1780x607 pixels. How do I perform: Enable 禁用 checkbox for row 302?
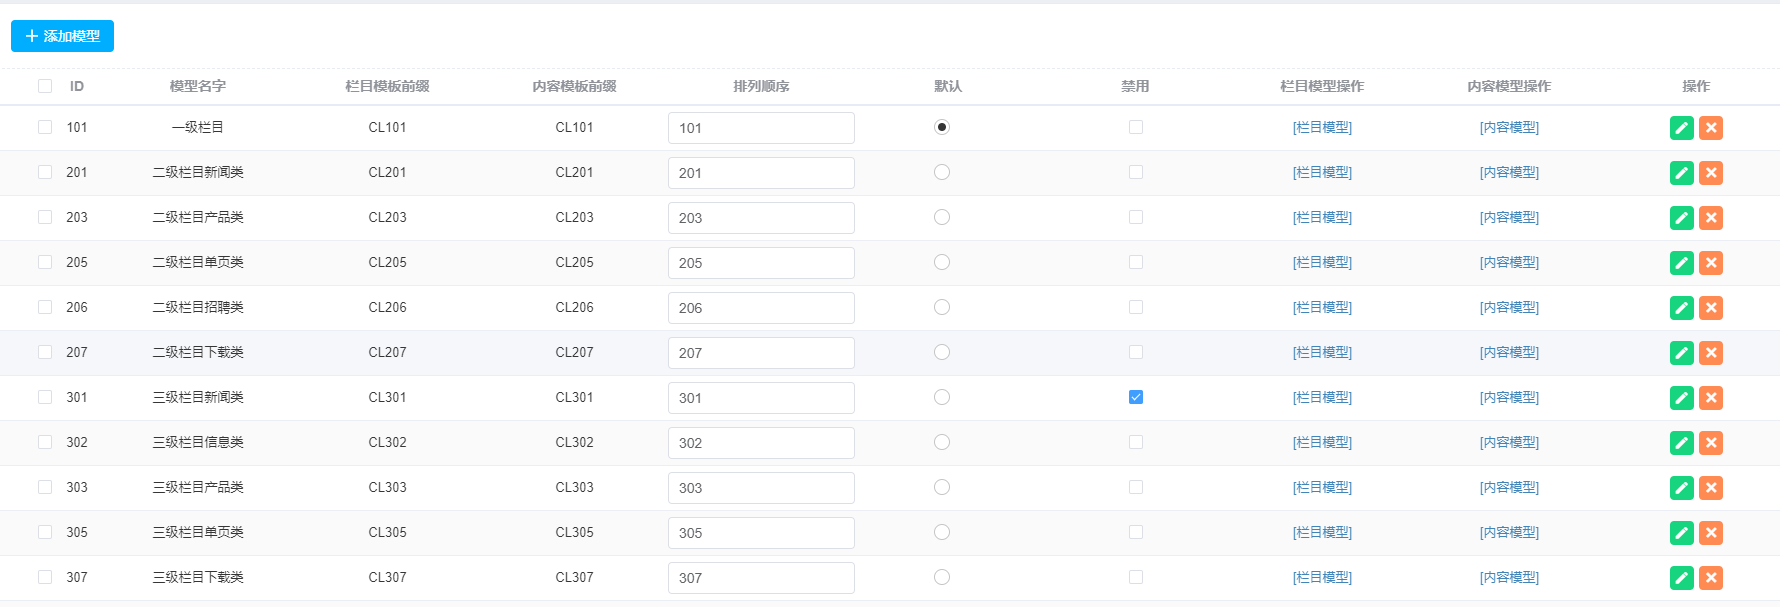(x=1136, y=442)
